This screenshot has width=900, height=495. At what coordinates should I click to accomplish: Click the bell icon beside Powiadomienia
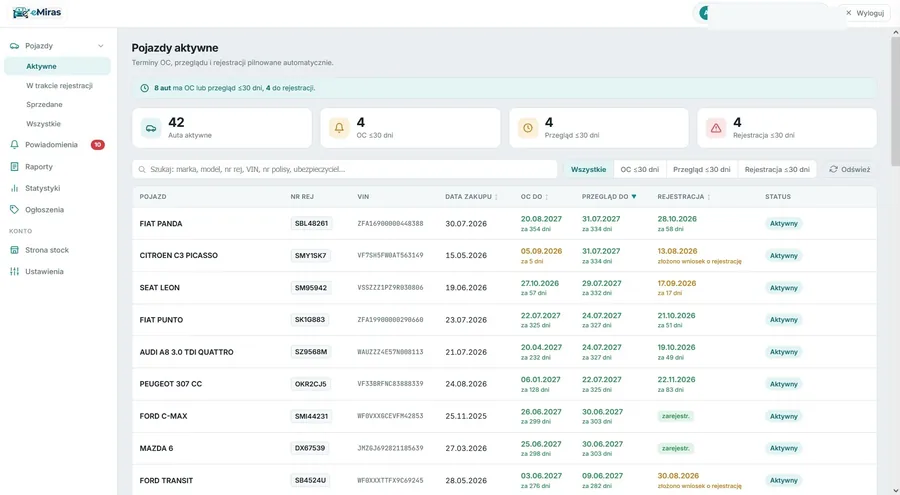(14, 145)
